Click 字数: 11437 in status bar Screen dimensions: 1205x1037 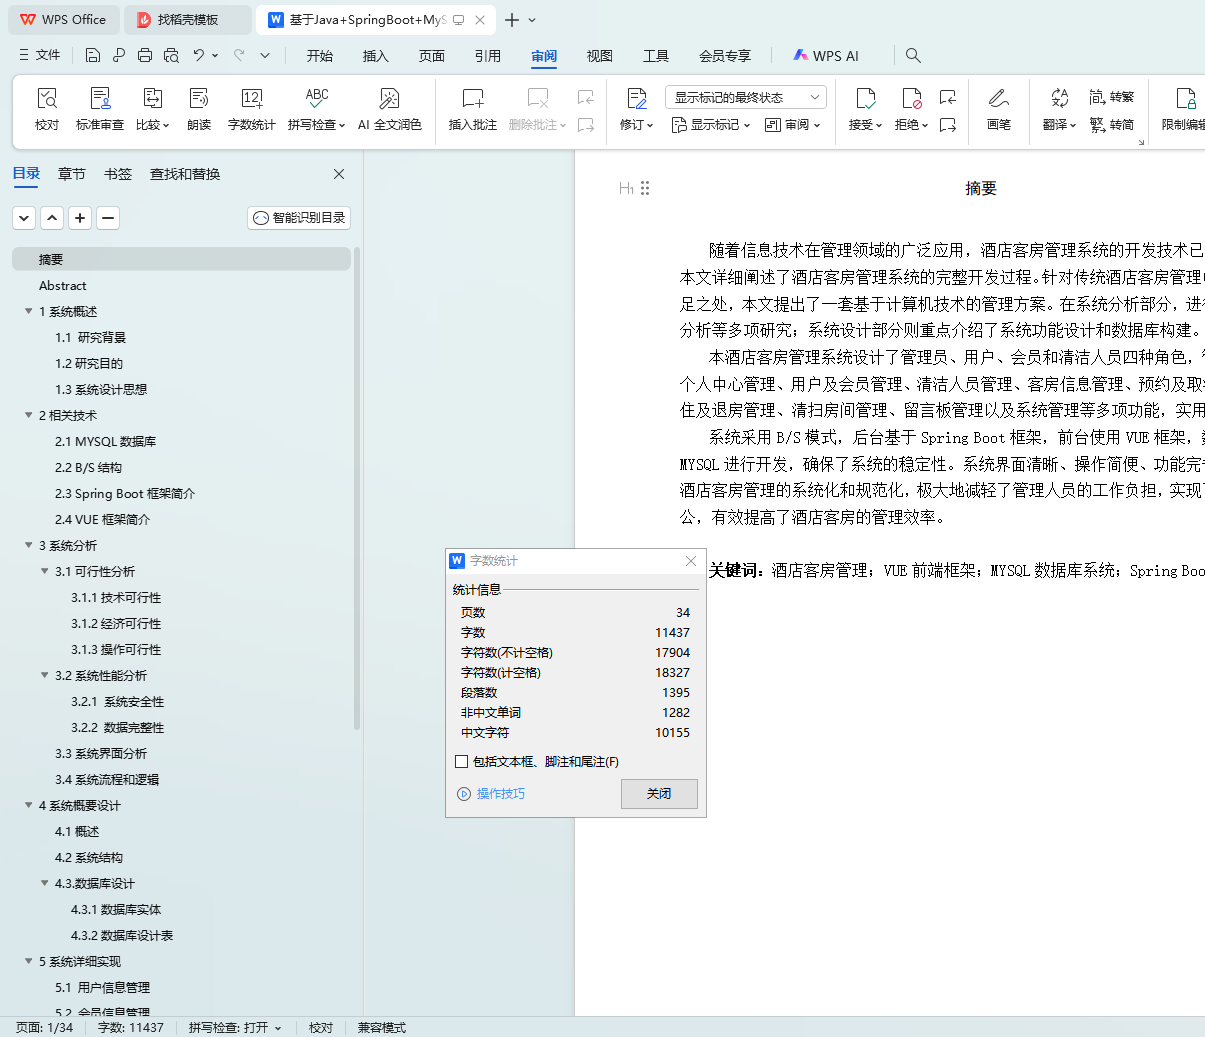click(131, 1028)
